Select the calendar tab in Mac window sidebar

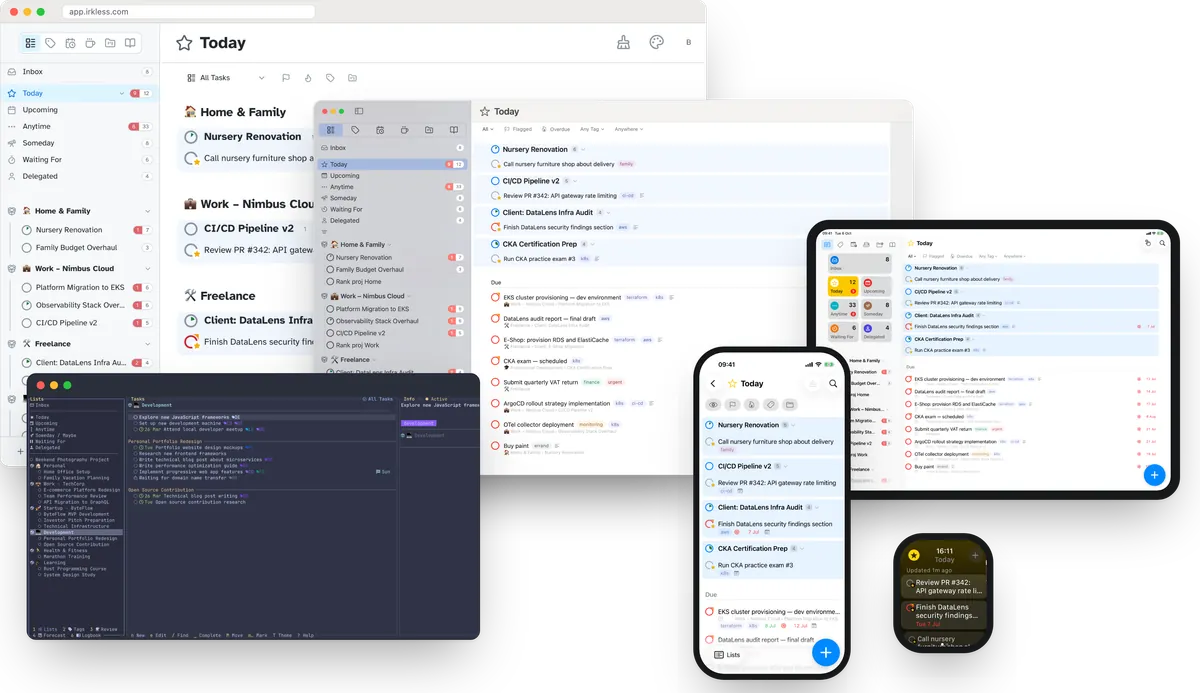(x=380, y=130)
